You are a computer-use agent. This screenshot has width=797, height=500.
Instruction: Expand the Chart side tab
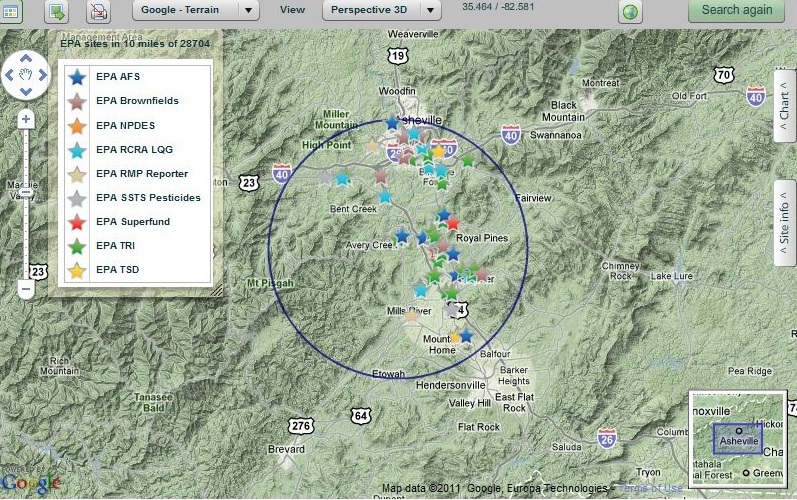pyautogui.click(x=785, y=106)
